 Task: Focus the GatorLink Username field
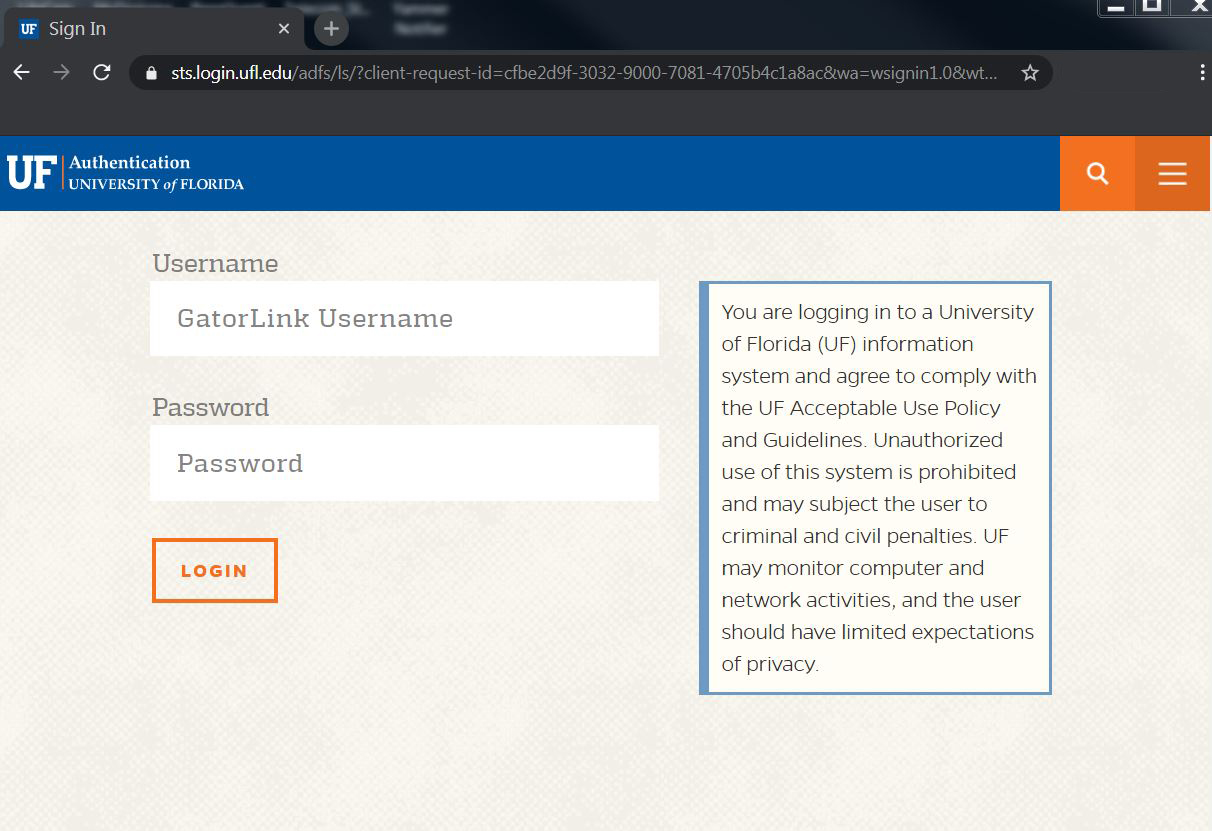click(x=404, y=319)
